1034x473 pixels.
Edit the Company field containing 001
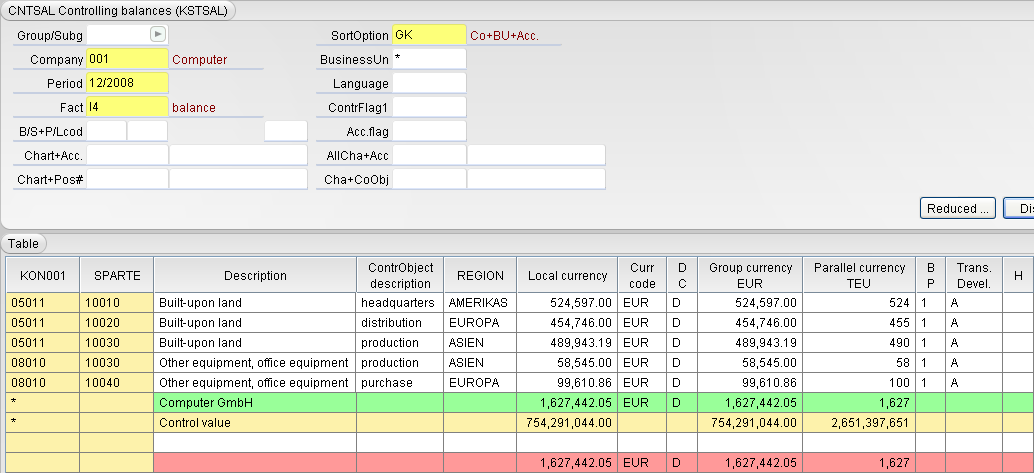(x=127, y=59)
